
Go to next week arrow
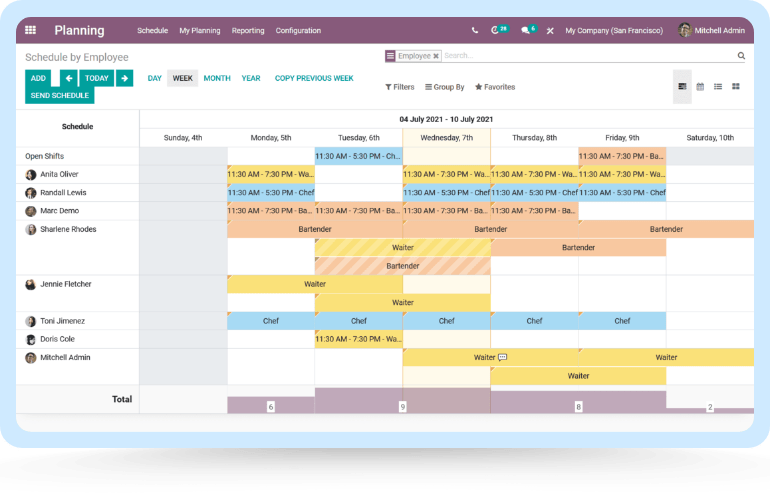(x=124, y=78)
